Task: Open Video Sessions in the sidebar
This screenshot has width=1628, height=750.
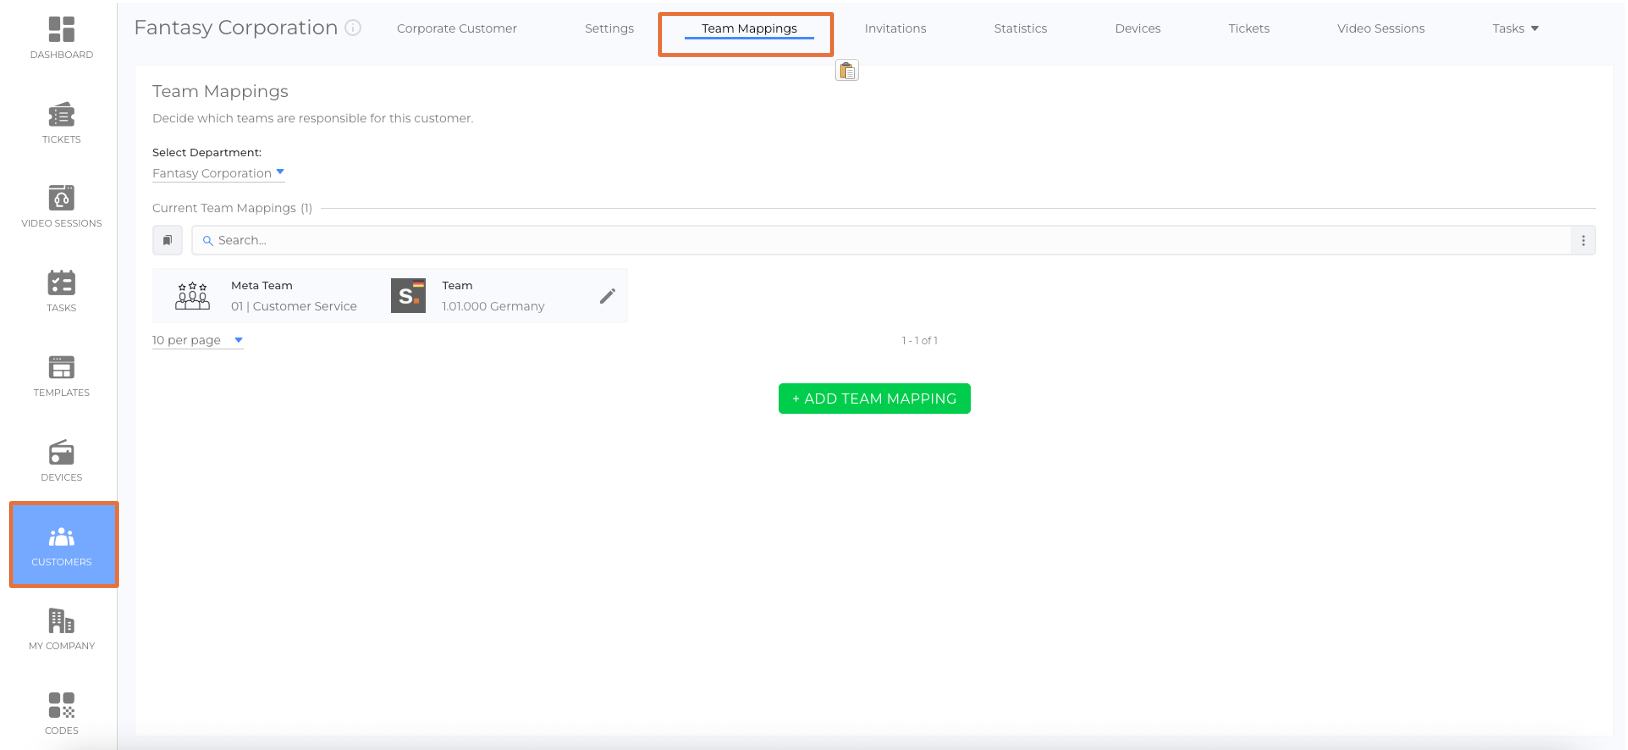Action: (x=61, y=207)
